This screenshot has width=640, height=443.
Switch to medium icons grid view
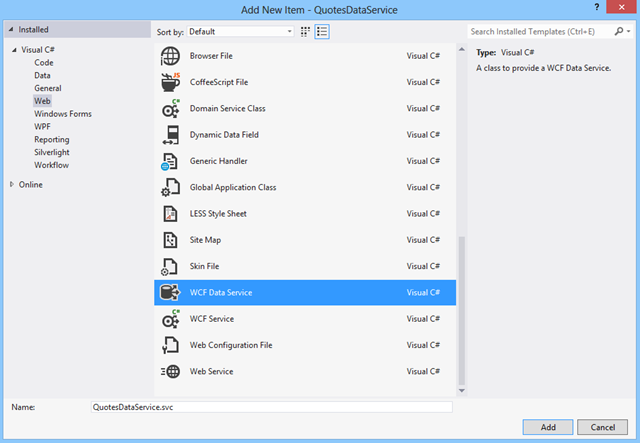point(305,32)
